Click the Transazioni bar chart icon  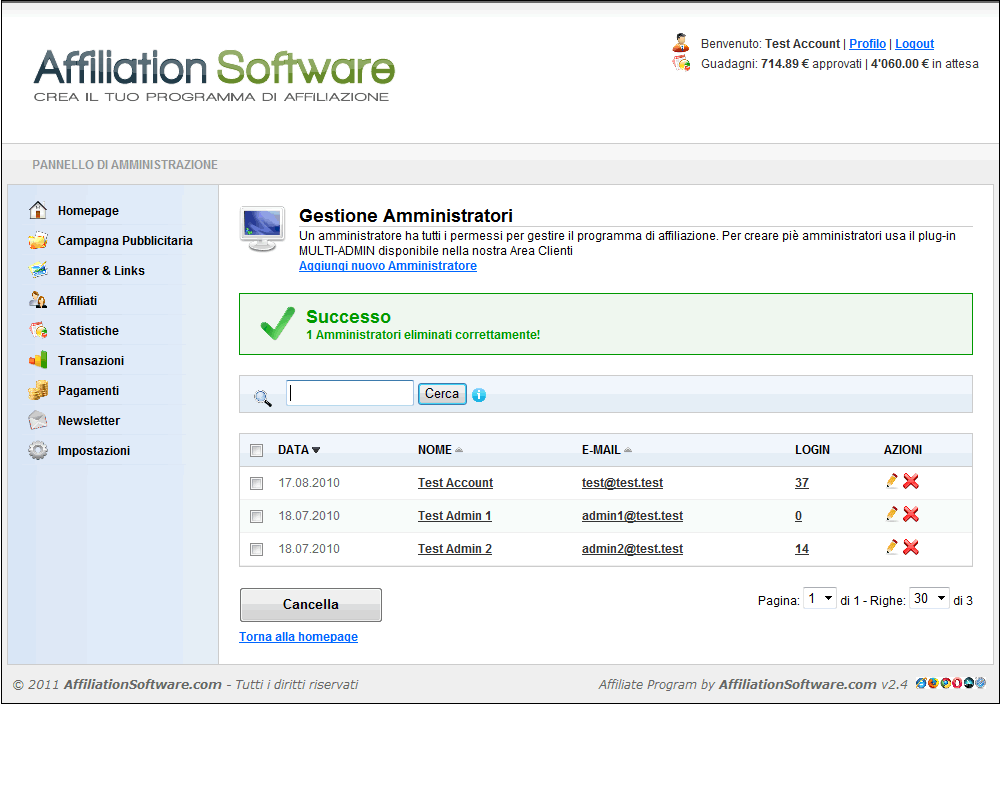[38, 360]
